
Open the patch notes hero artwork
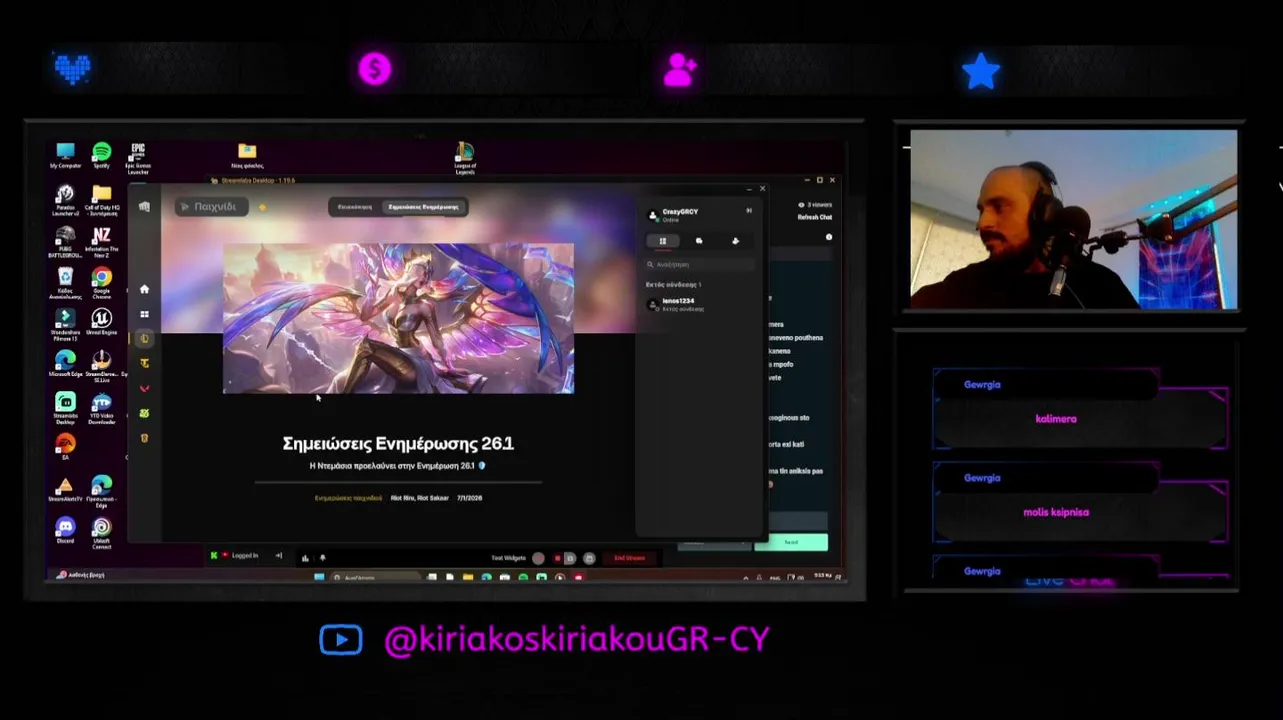398,318
